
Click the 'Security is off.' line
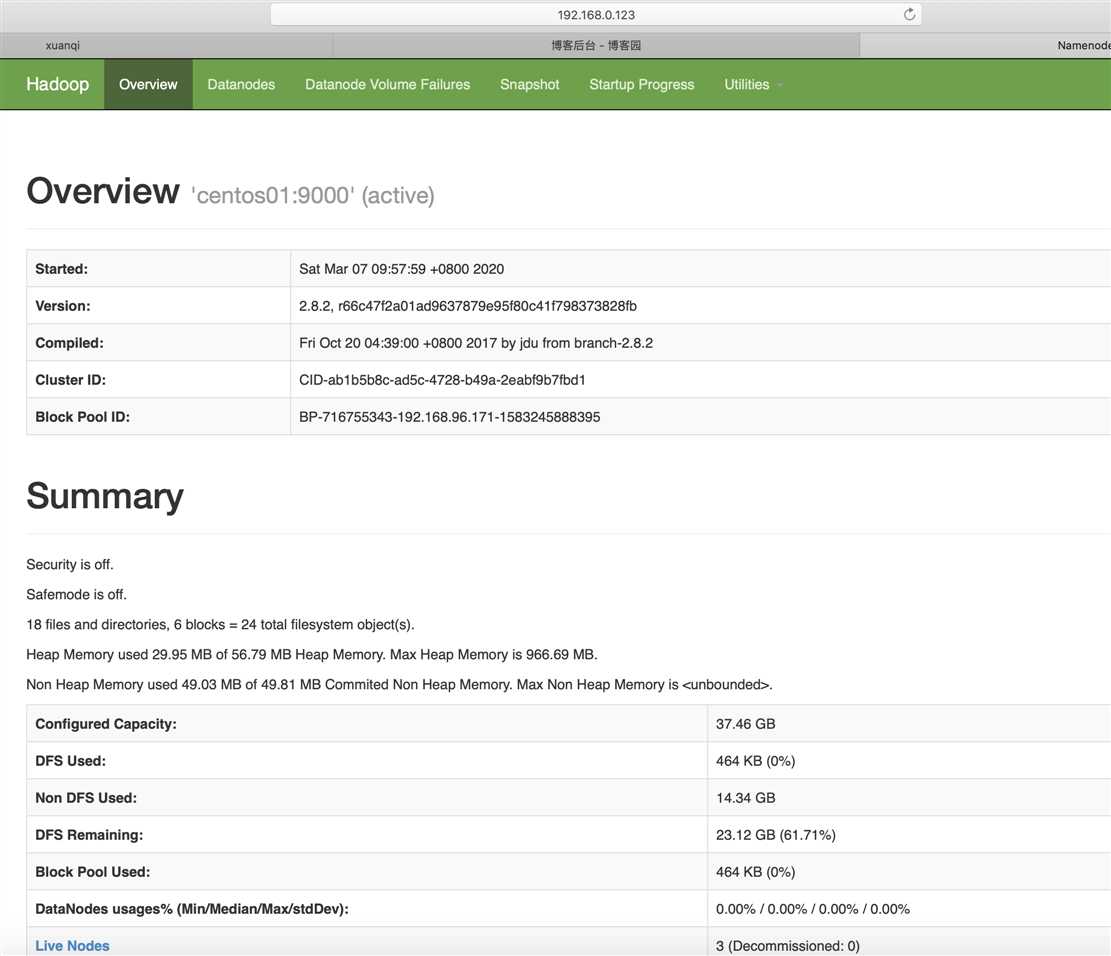tap(69, 564)
